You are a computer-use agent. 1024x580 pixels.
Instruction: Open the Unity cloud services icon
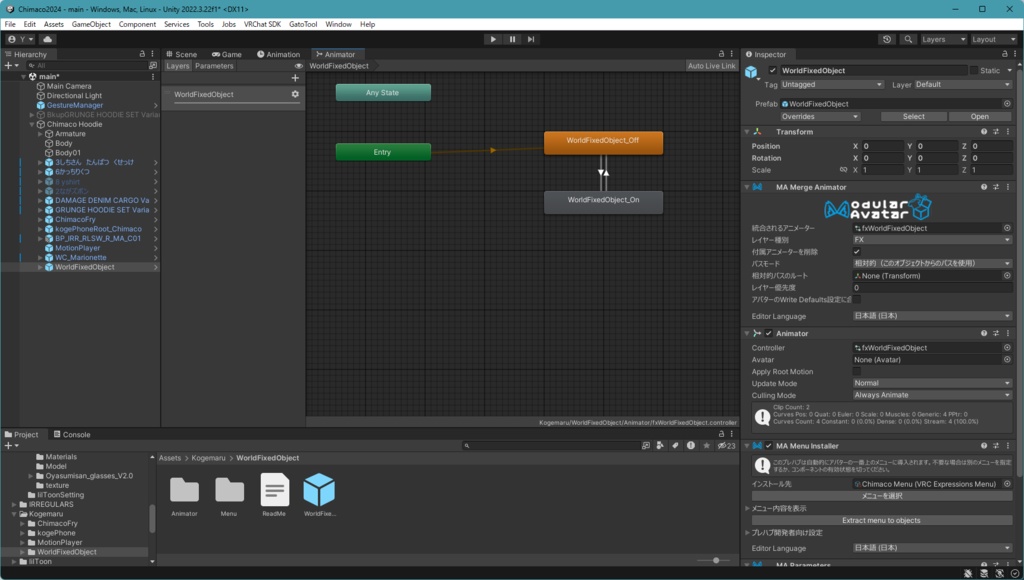[x=48, y=39]
